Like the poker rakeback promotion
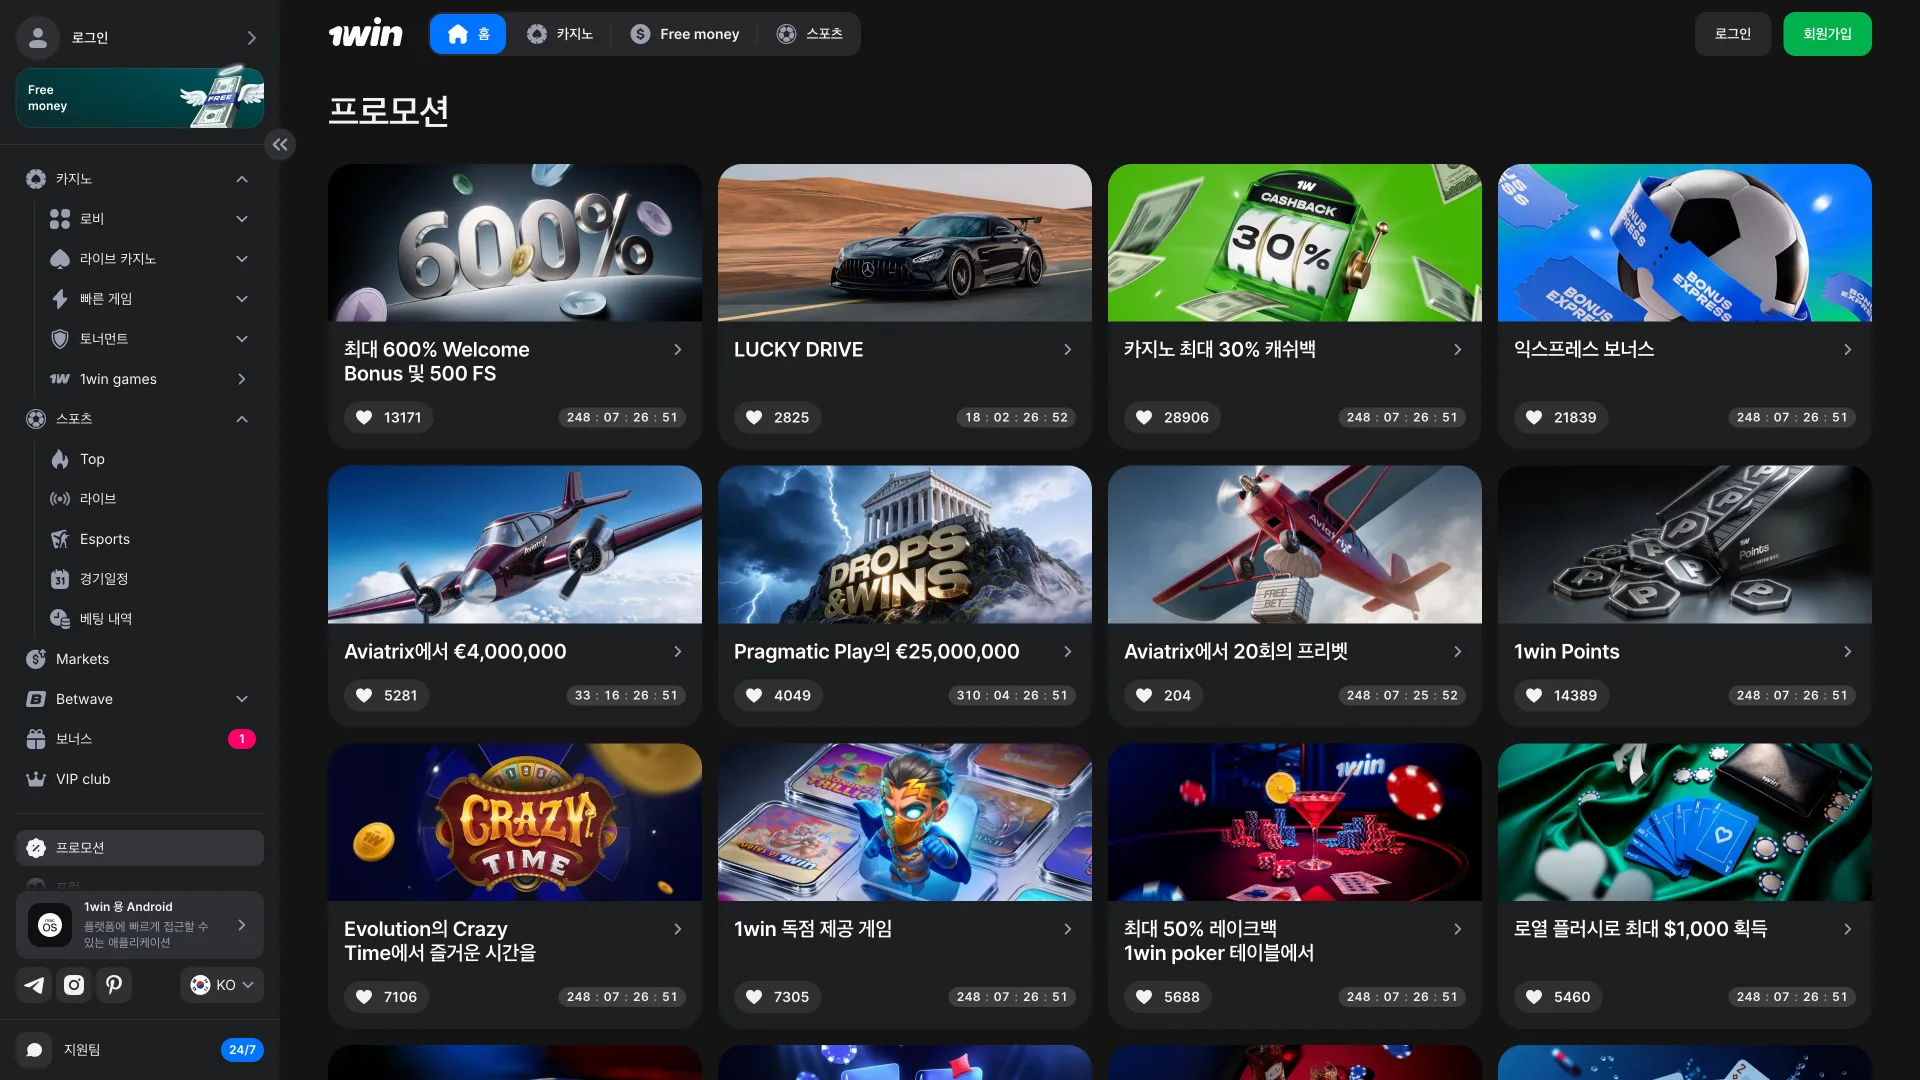1920x1080 pixels. 1167,997
